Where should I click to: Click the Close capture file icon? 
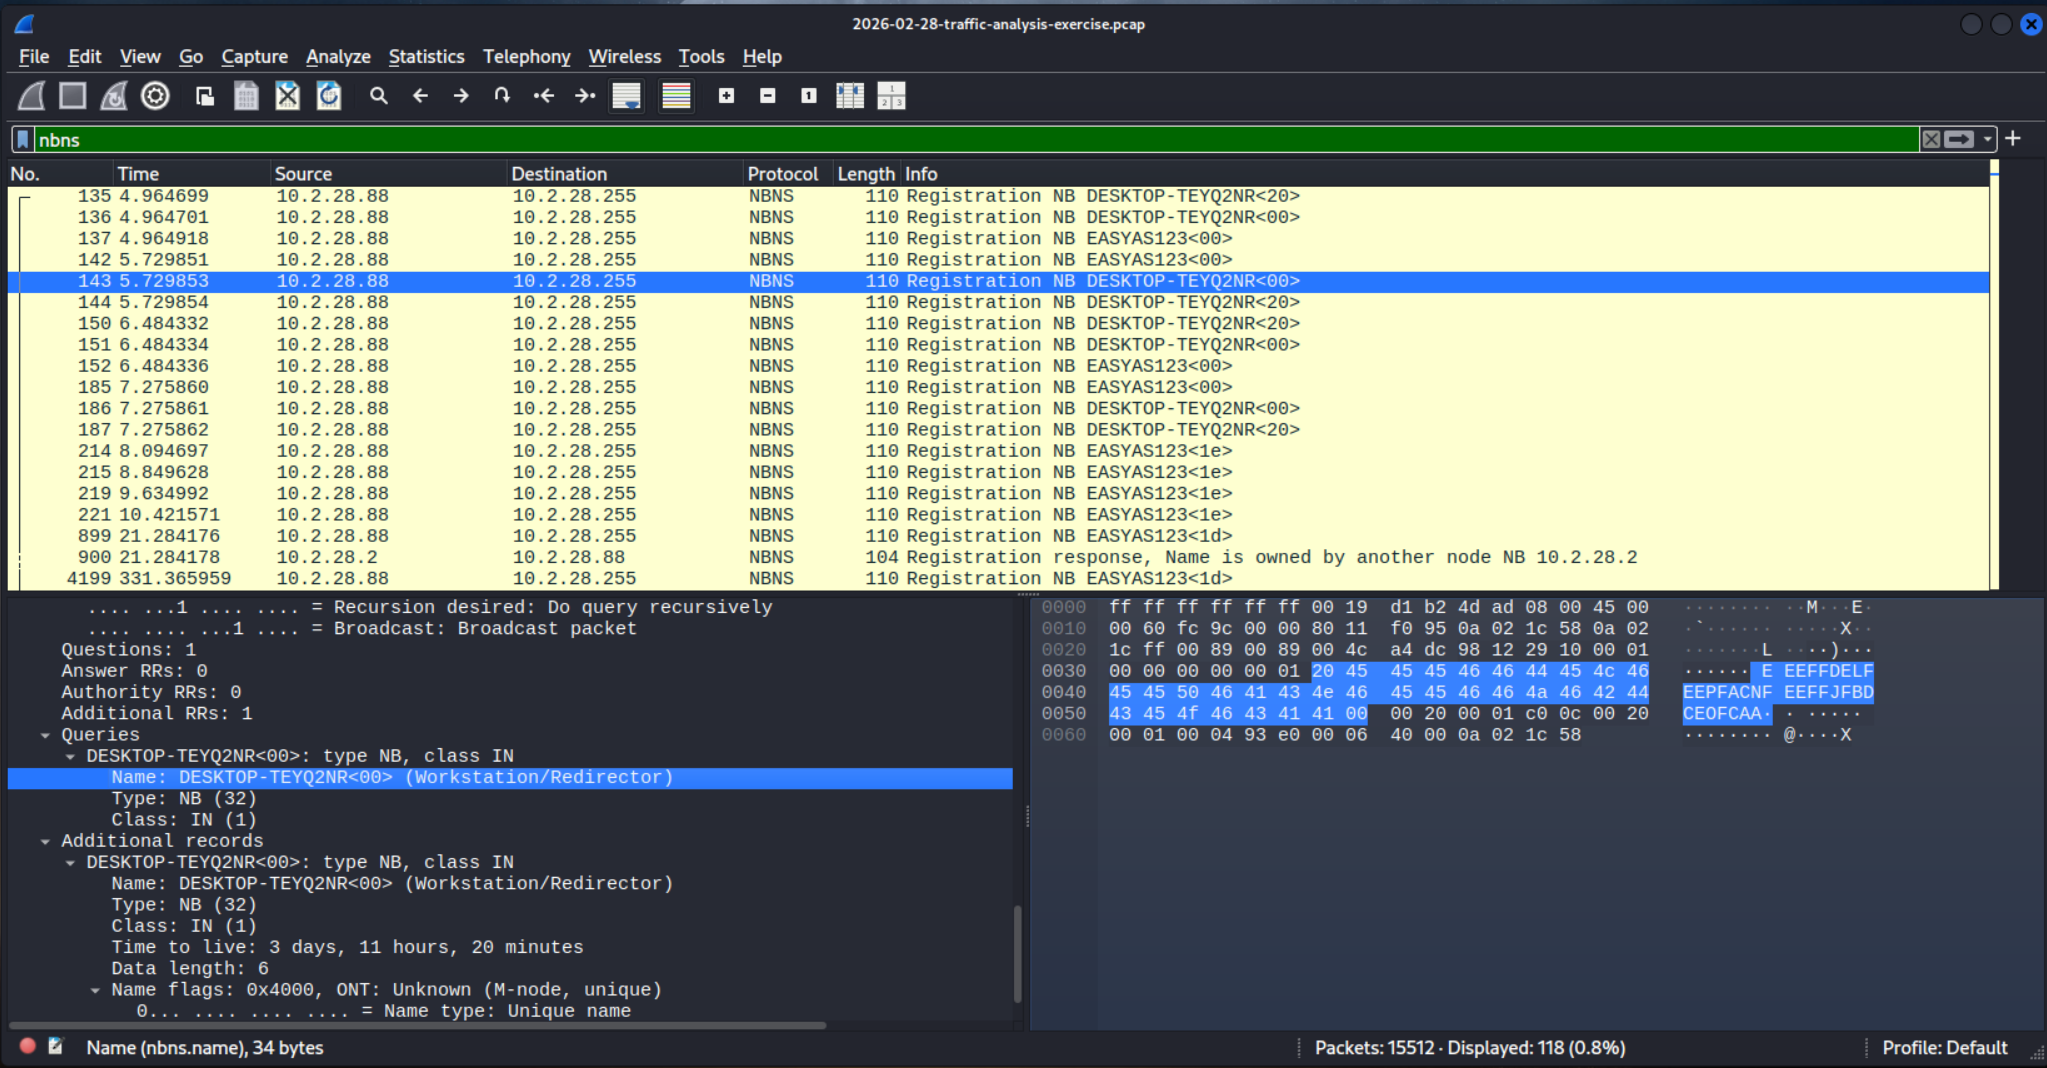[288, 96]
